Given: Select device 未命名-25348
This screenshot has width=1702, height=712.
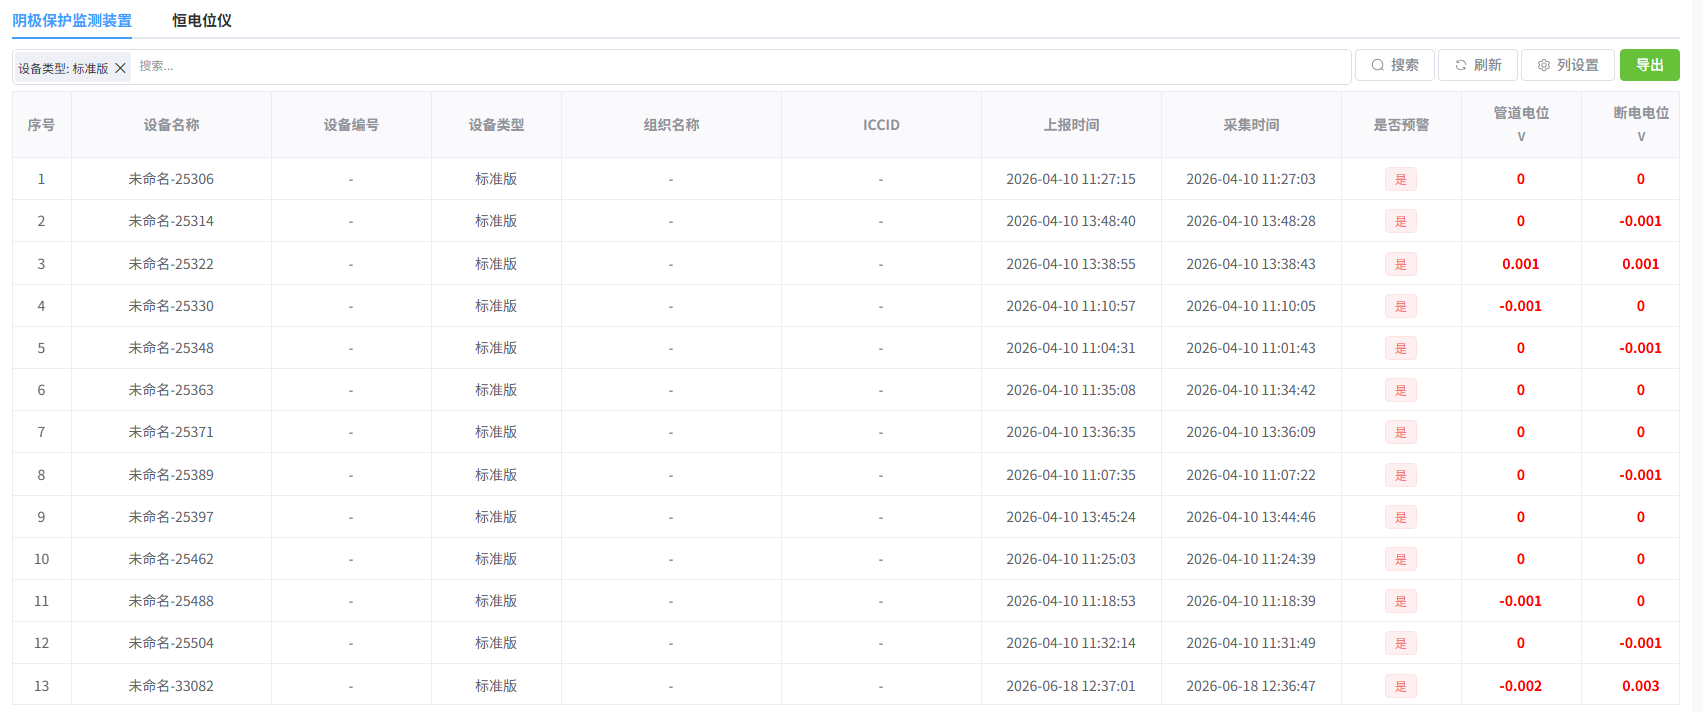Looking at the screenshot, I should pos(171,348).
